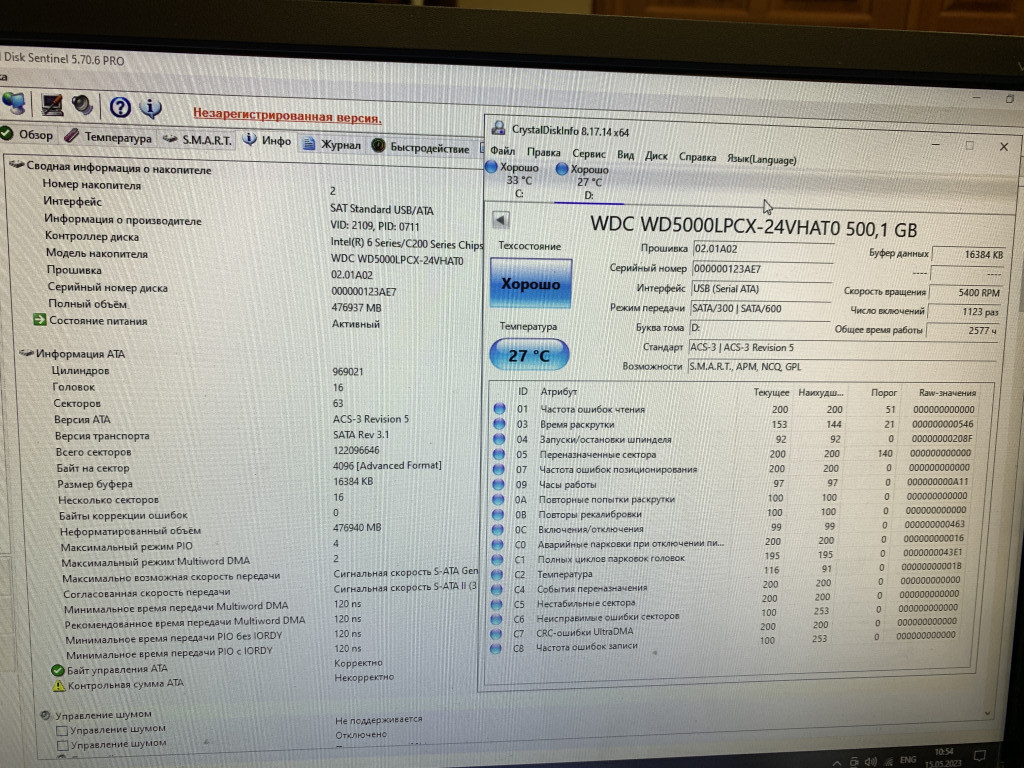Screen dimensions: 1024x768
Task: Click the Прошивка field showing 02.01A02
Action: pos(762,249)
